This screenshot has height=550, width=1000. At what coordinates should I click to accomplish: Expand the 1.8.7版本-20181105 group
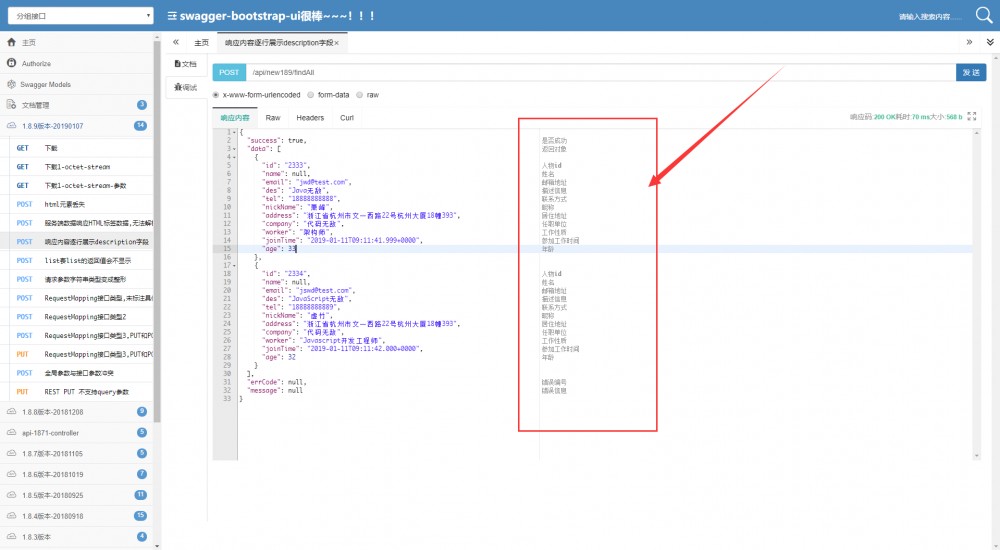tap(77, 454)
